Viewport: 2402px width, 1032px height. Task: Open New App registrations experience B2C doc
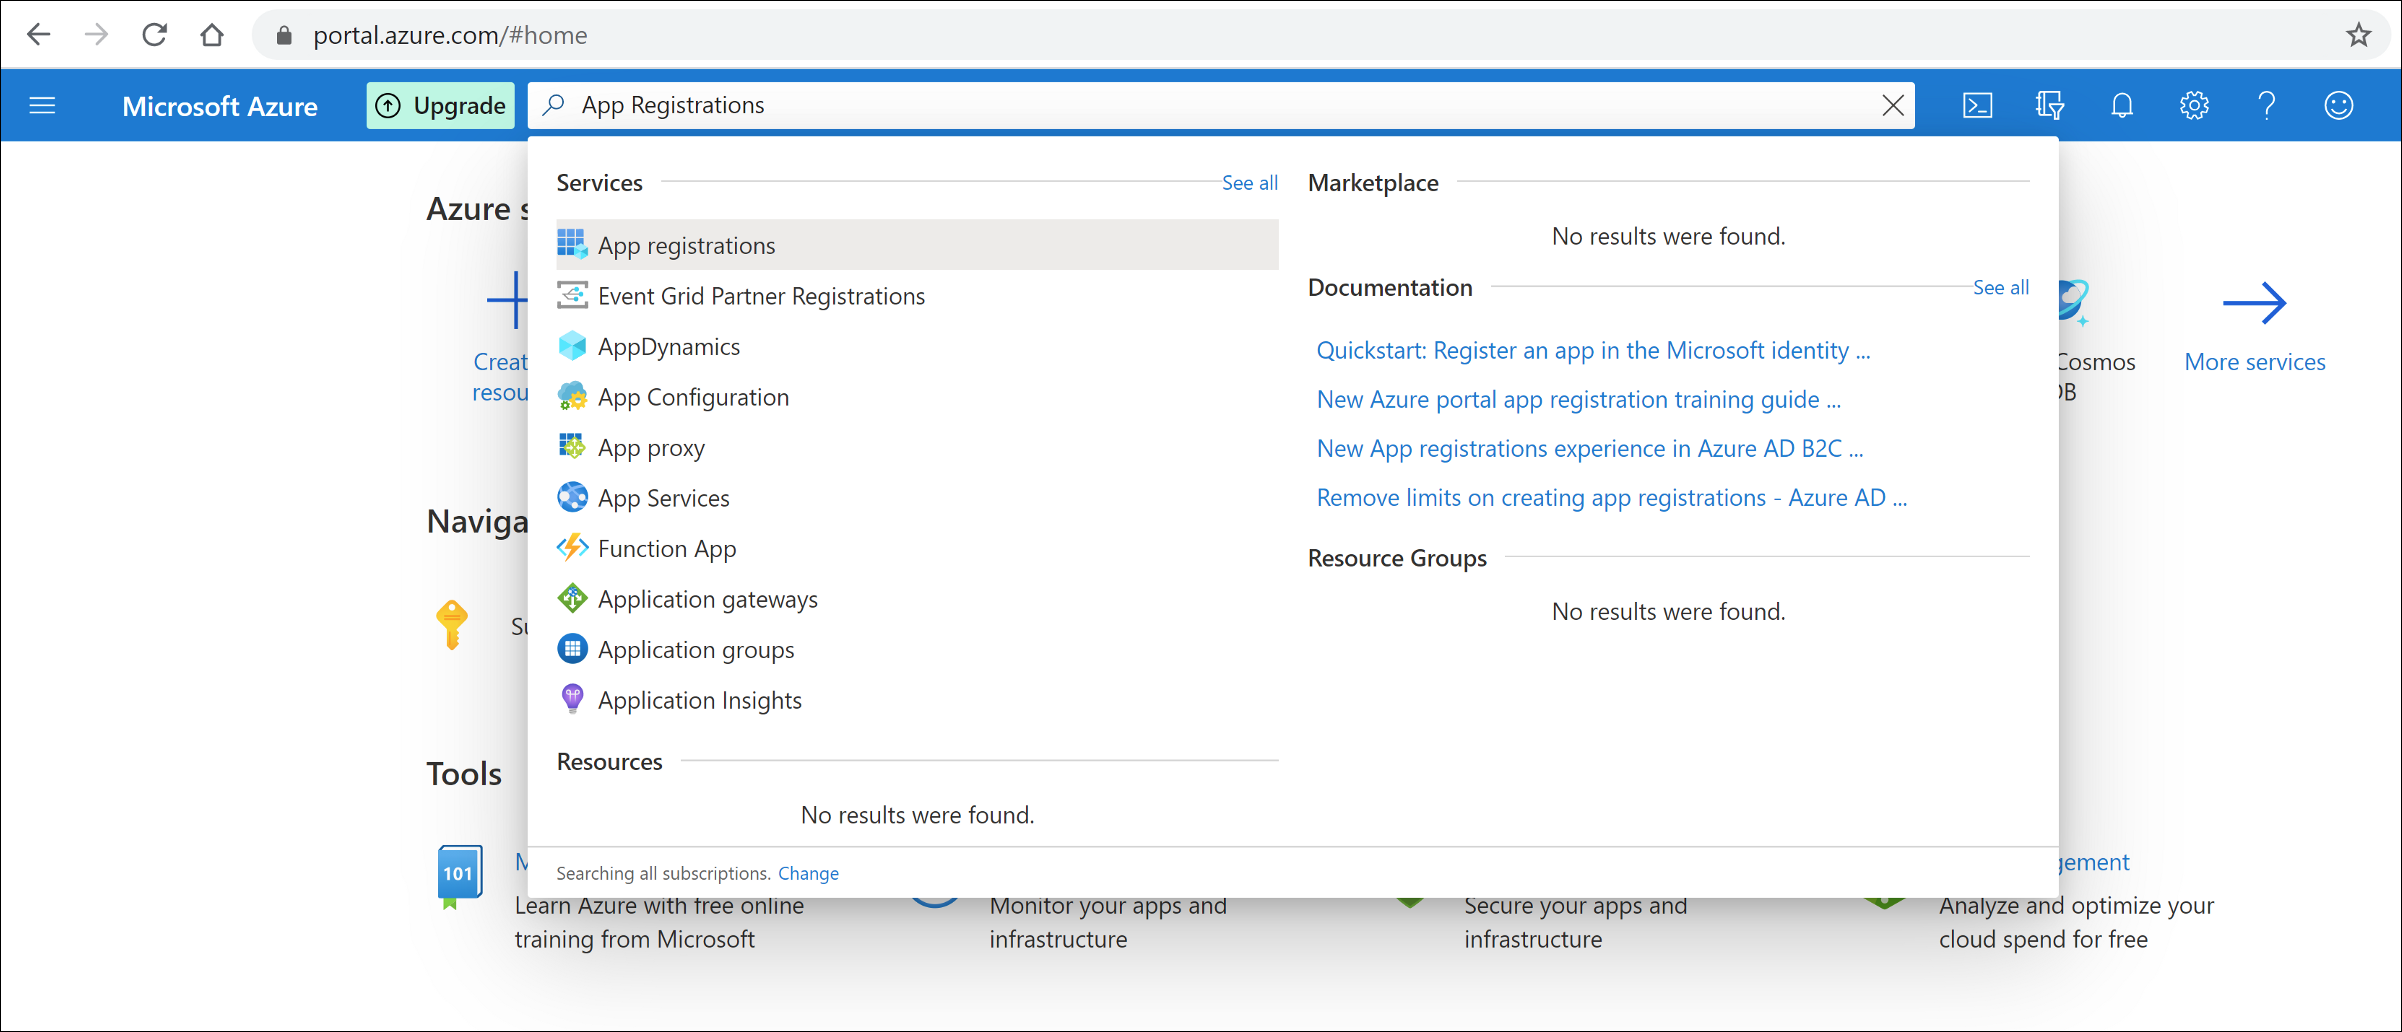tap(1590, 449)
